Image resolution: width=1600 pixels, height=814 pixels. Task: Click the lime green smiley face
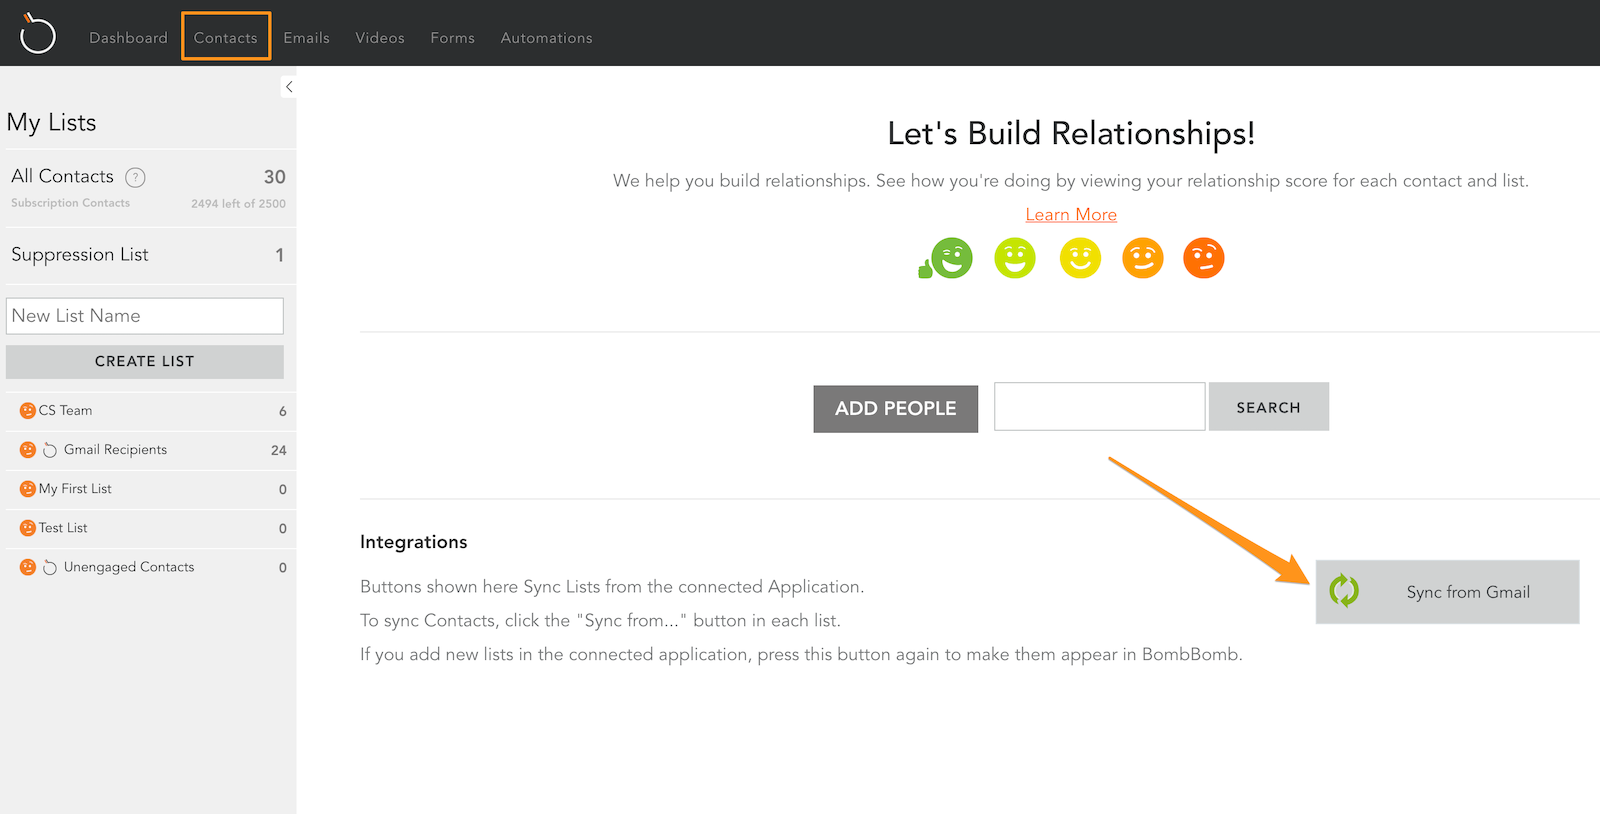coord(1015,258)
